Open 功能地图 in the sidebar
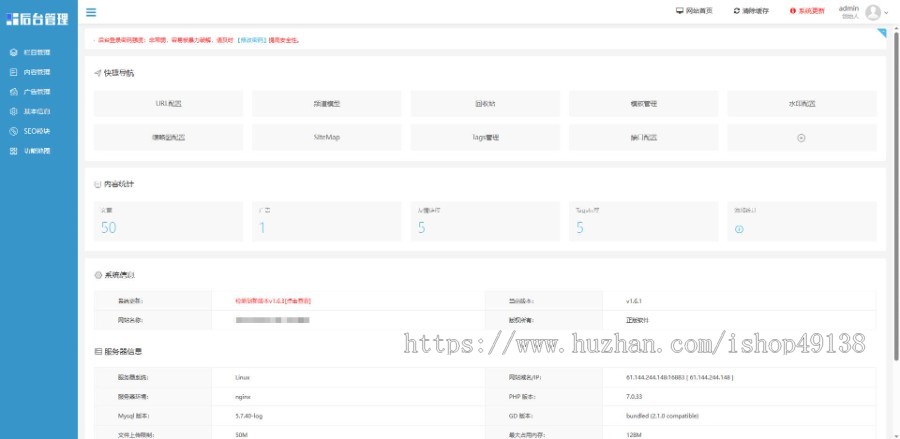 pyautogui.click(x=38, y=151)
